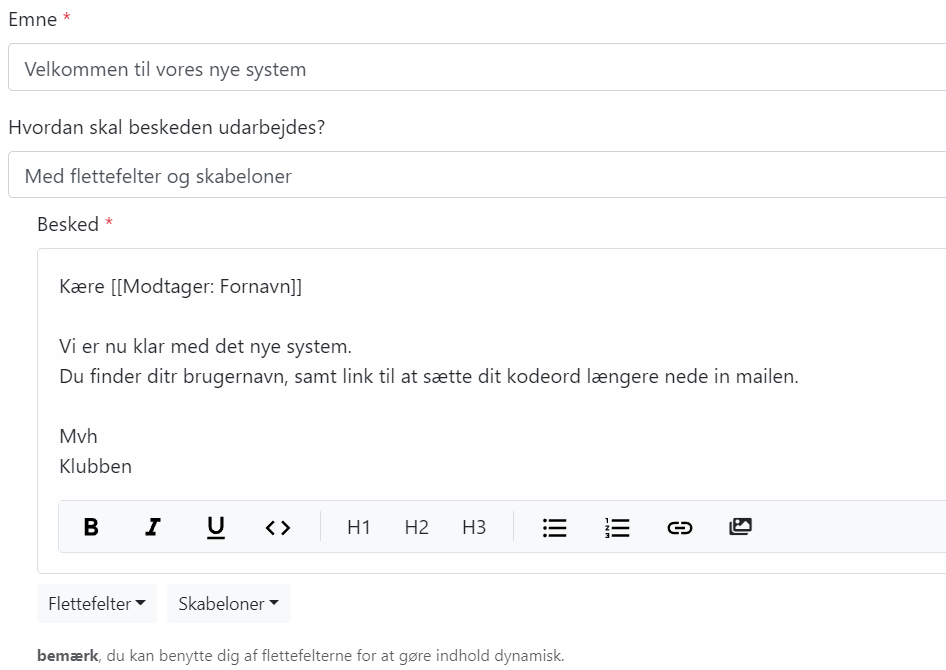Click the 'Du finder ditr brugernavn' sentence
The image size is (946, 670).
coord(428,376)
